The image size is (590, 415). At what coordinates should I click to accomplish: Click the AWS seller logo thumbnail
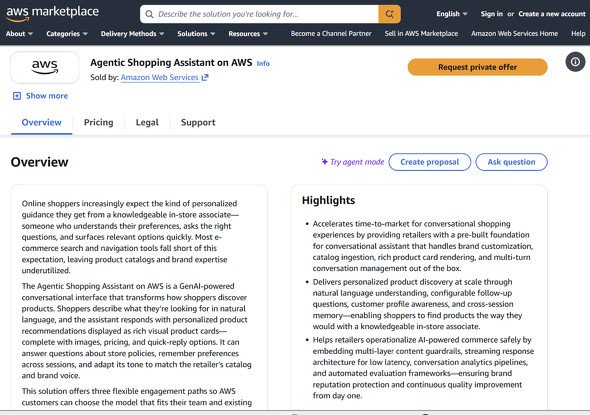45,67
